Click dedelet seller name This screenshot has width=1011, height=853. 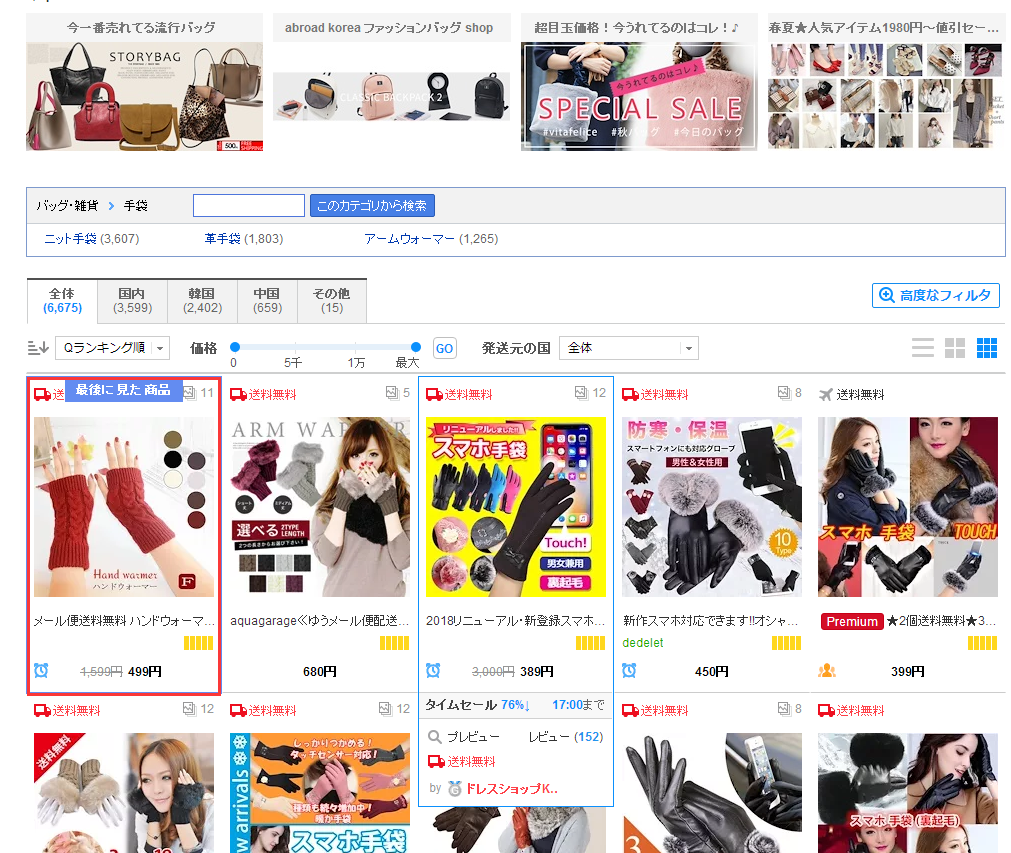[643, 643]
